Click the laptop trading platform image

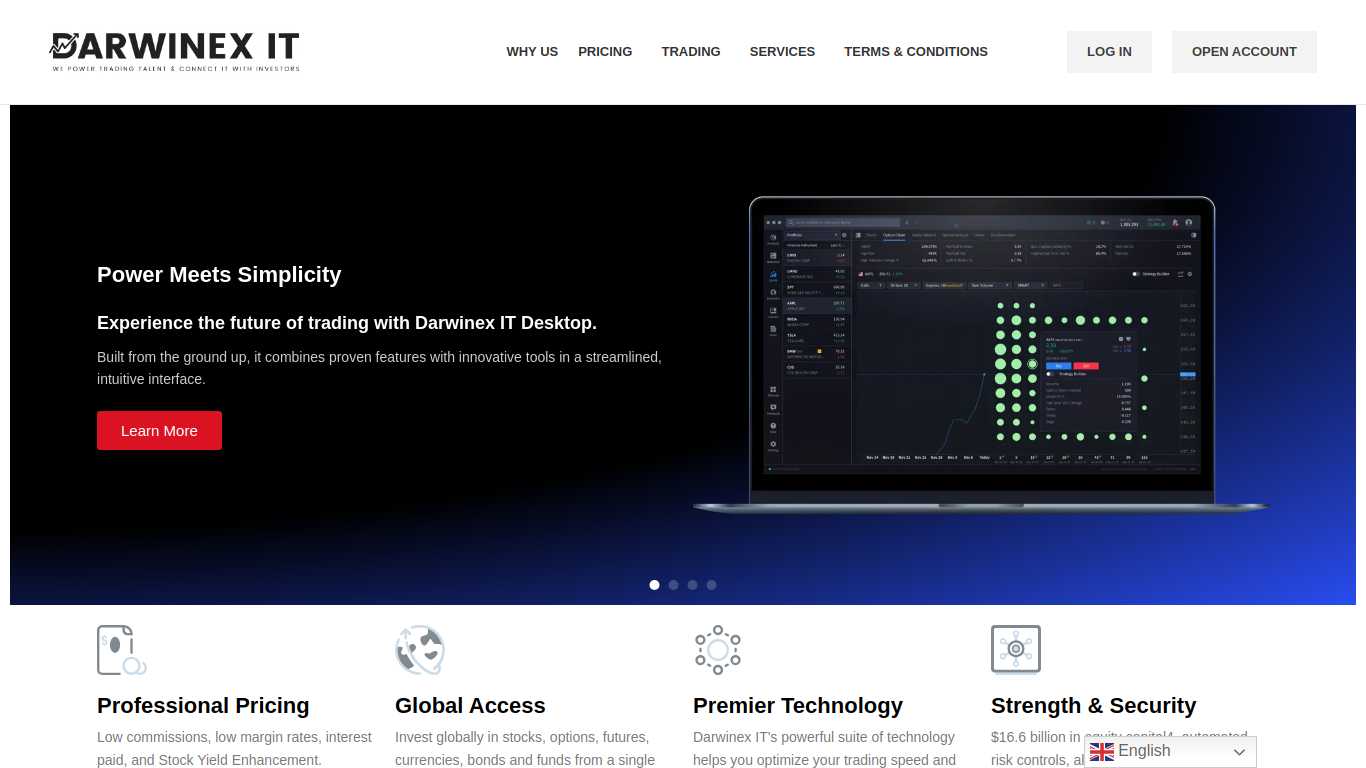point(981,355)
